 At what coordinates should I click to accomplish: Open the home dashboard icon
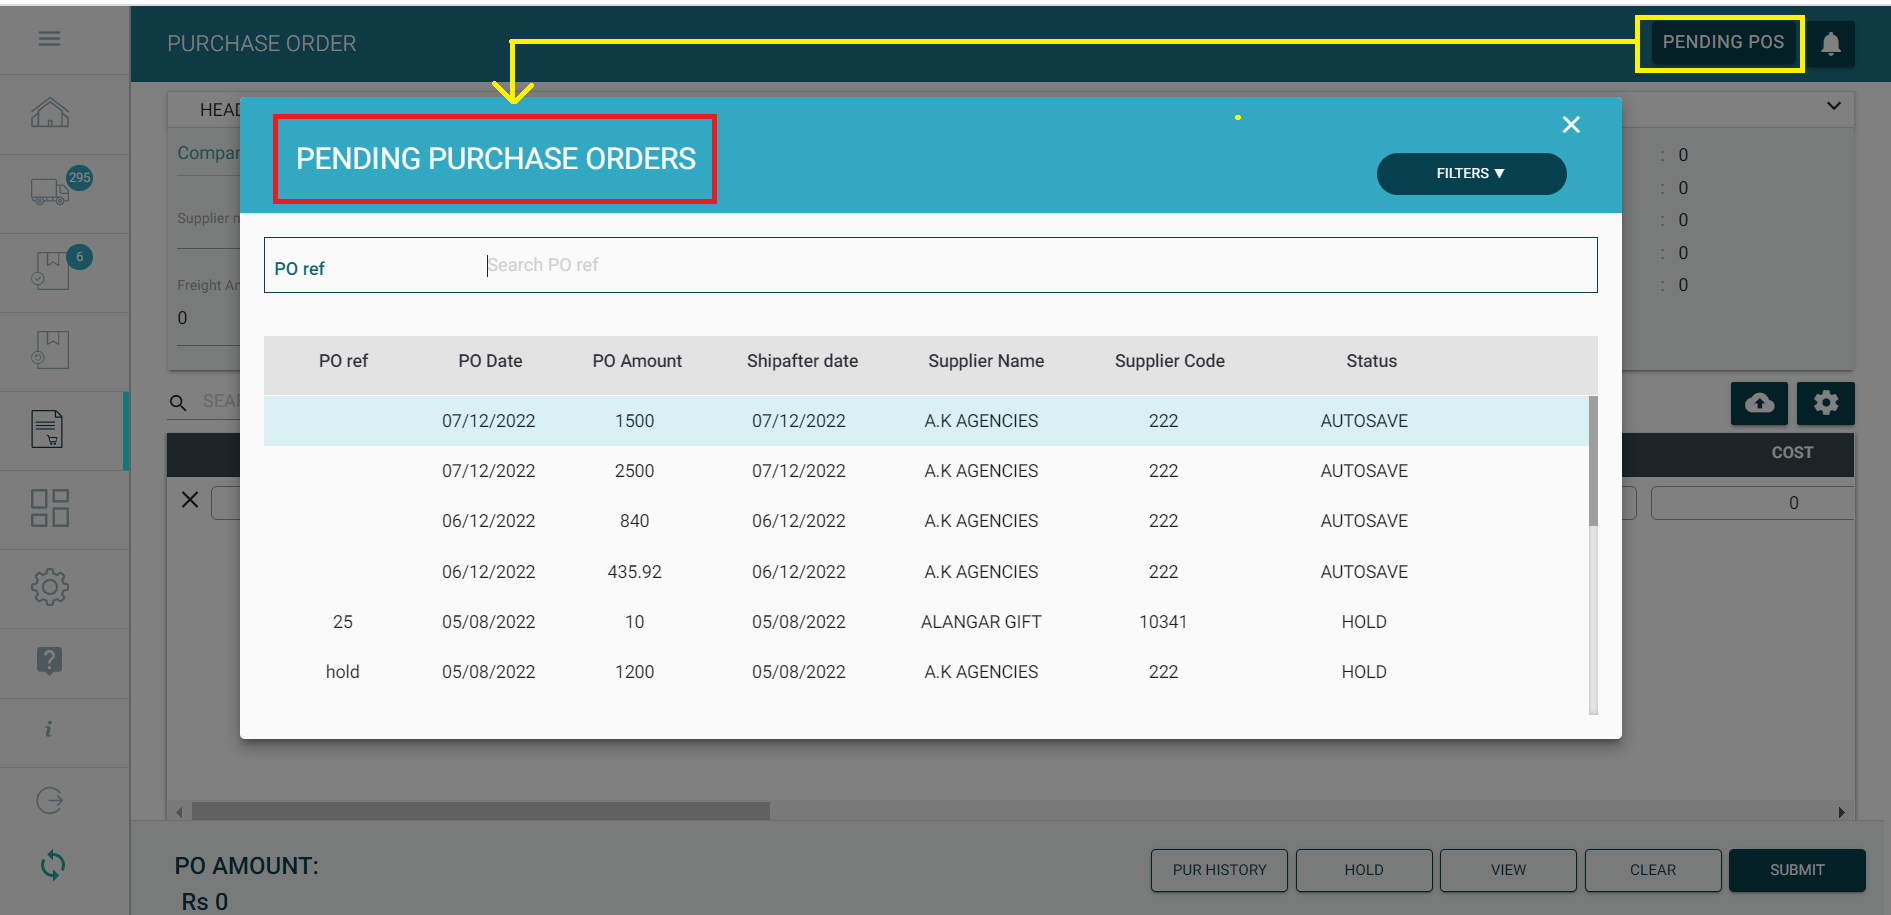click(49, 113)
